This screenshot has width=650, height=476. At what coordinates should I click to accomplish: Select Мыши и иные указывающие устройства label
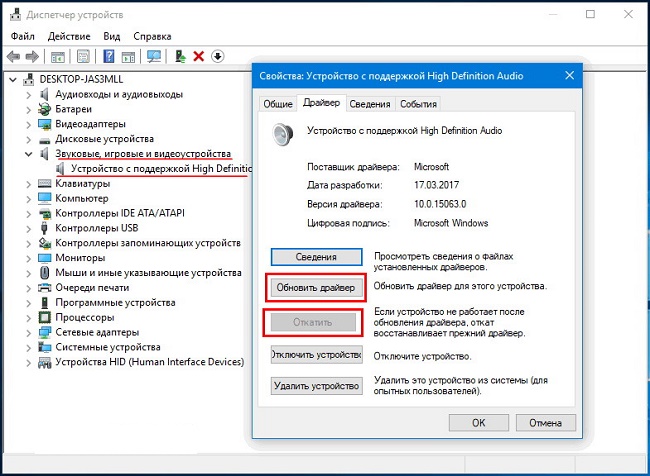click(x=148, y=273)
